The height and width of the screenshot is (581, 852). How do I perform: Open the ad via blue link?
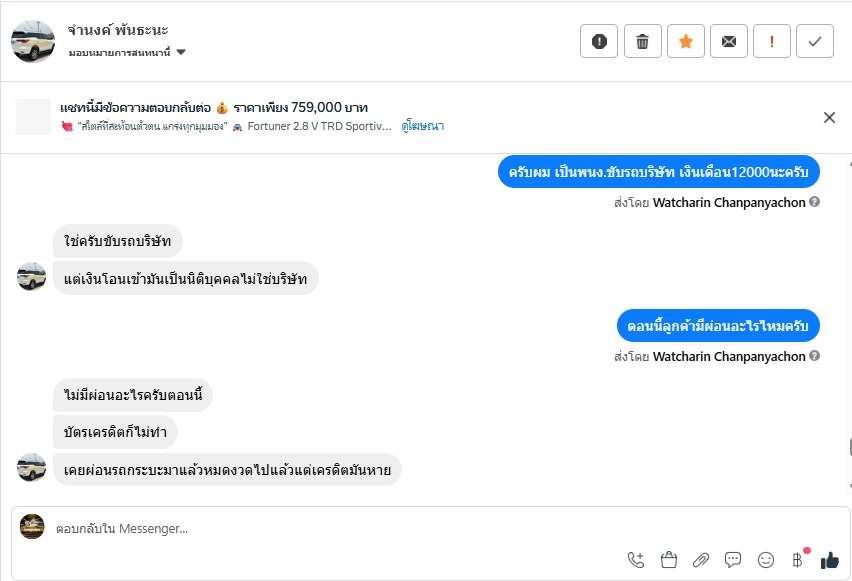coord(422,126)
